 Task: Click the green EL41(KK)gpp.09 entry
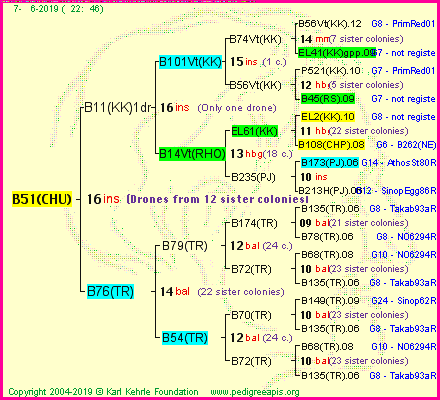point(337,53)
